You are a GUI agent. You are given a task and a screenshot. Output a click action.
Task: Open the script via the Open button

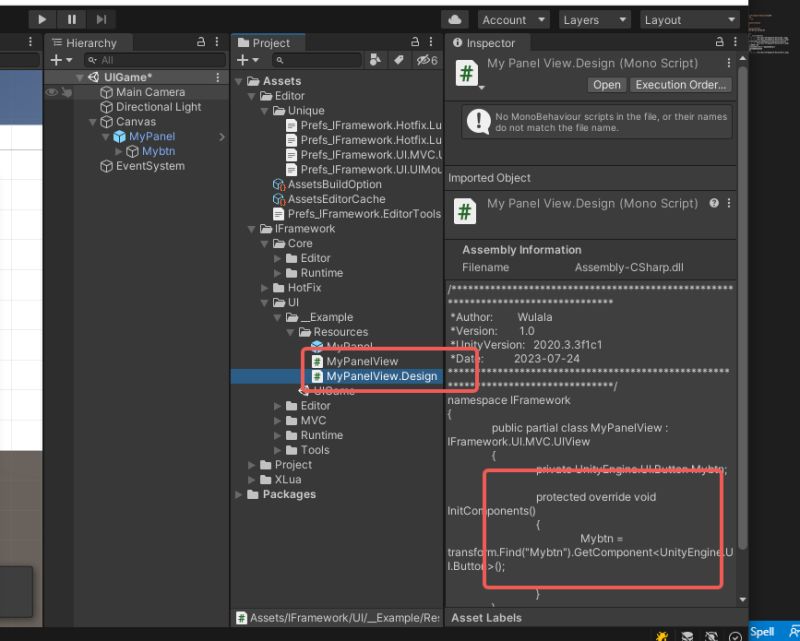pos(607,85)
